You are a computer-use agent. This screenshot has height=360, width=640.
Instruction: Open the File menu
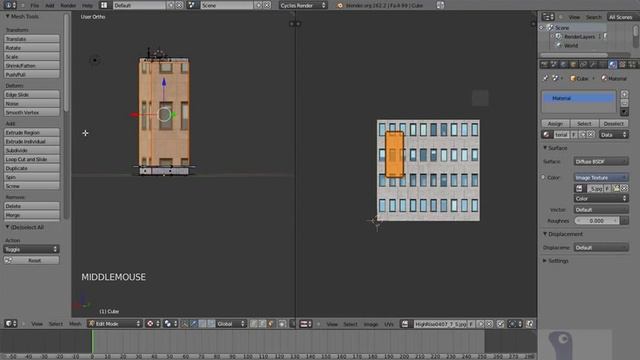pyautogui.click(x=35, y=5)
